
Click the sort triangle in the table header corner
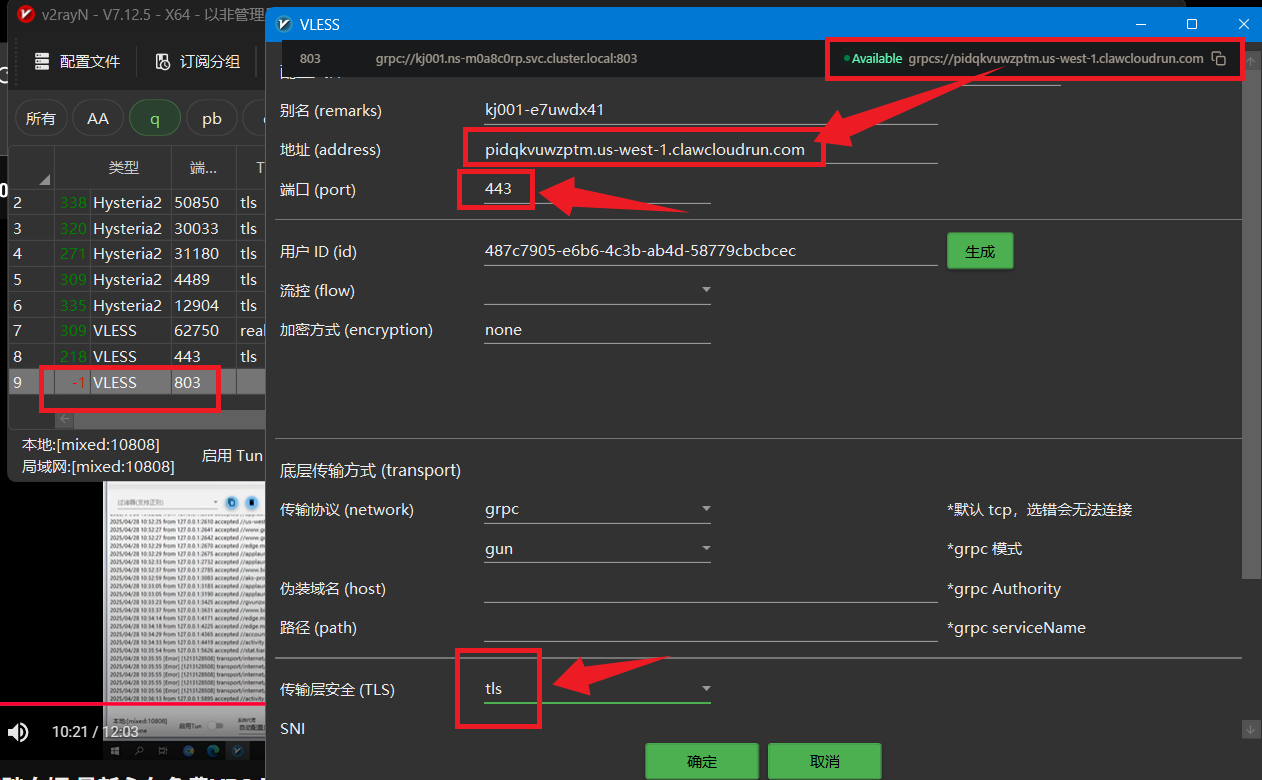[44, 180]
